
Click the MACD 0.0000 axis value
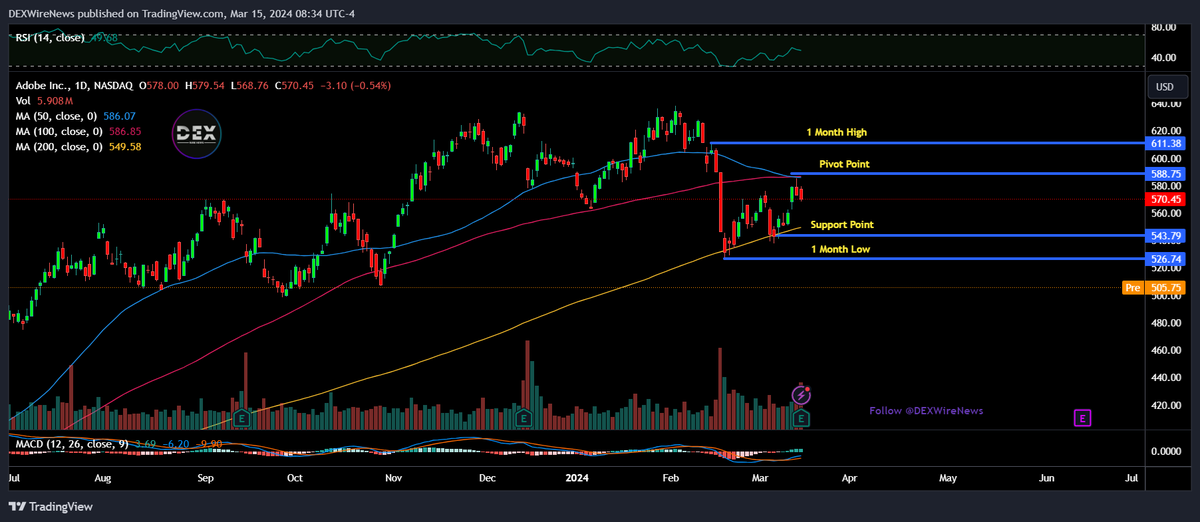point(1168,451)
